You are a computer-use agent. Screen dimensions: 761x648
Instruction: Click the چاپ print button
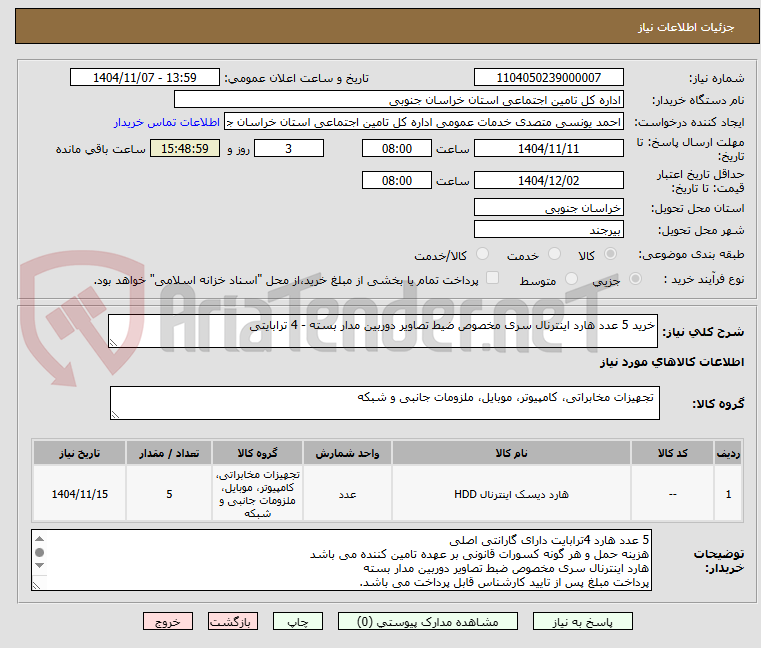pyautogui.click(x=298, y=621)
